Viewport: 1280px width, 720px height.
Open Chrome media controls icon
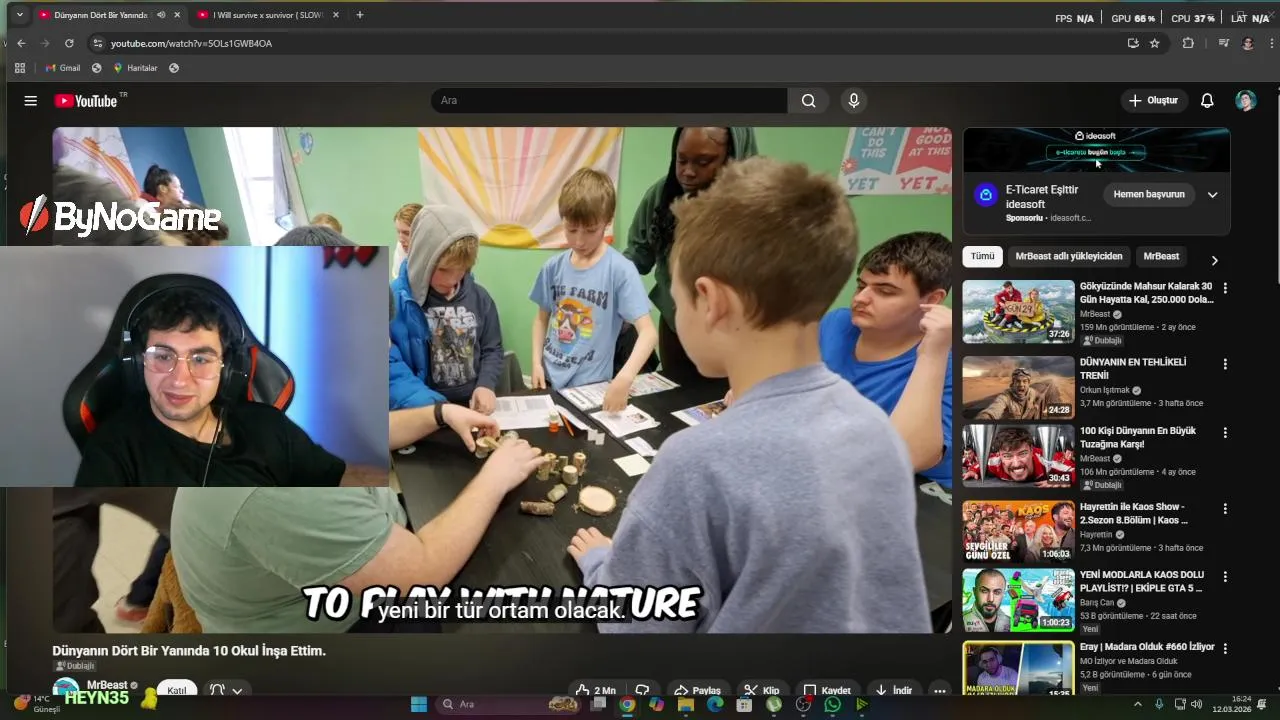pos(1223,43)
